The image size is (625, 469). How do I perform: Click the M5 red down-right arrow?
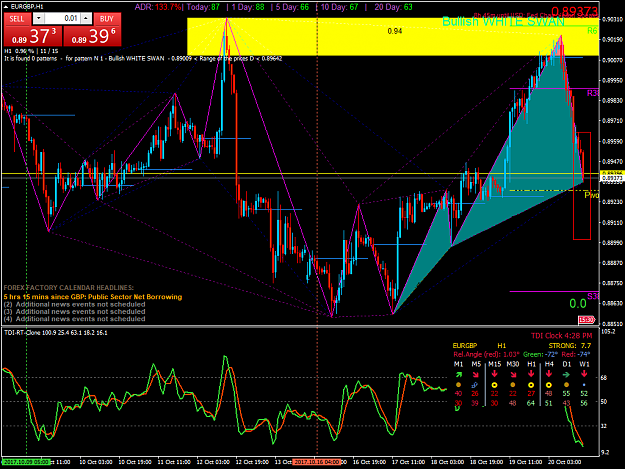pos(475,374)
